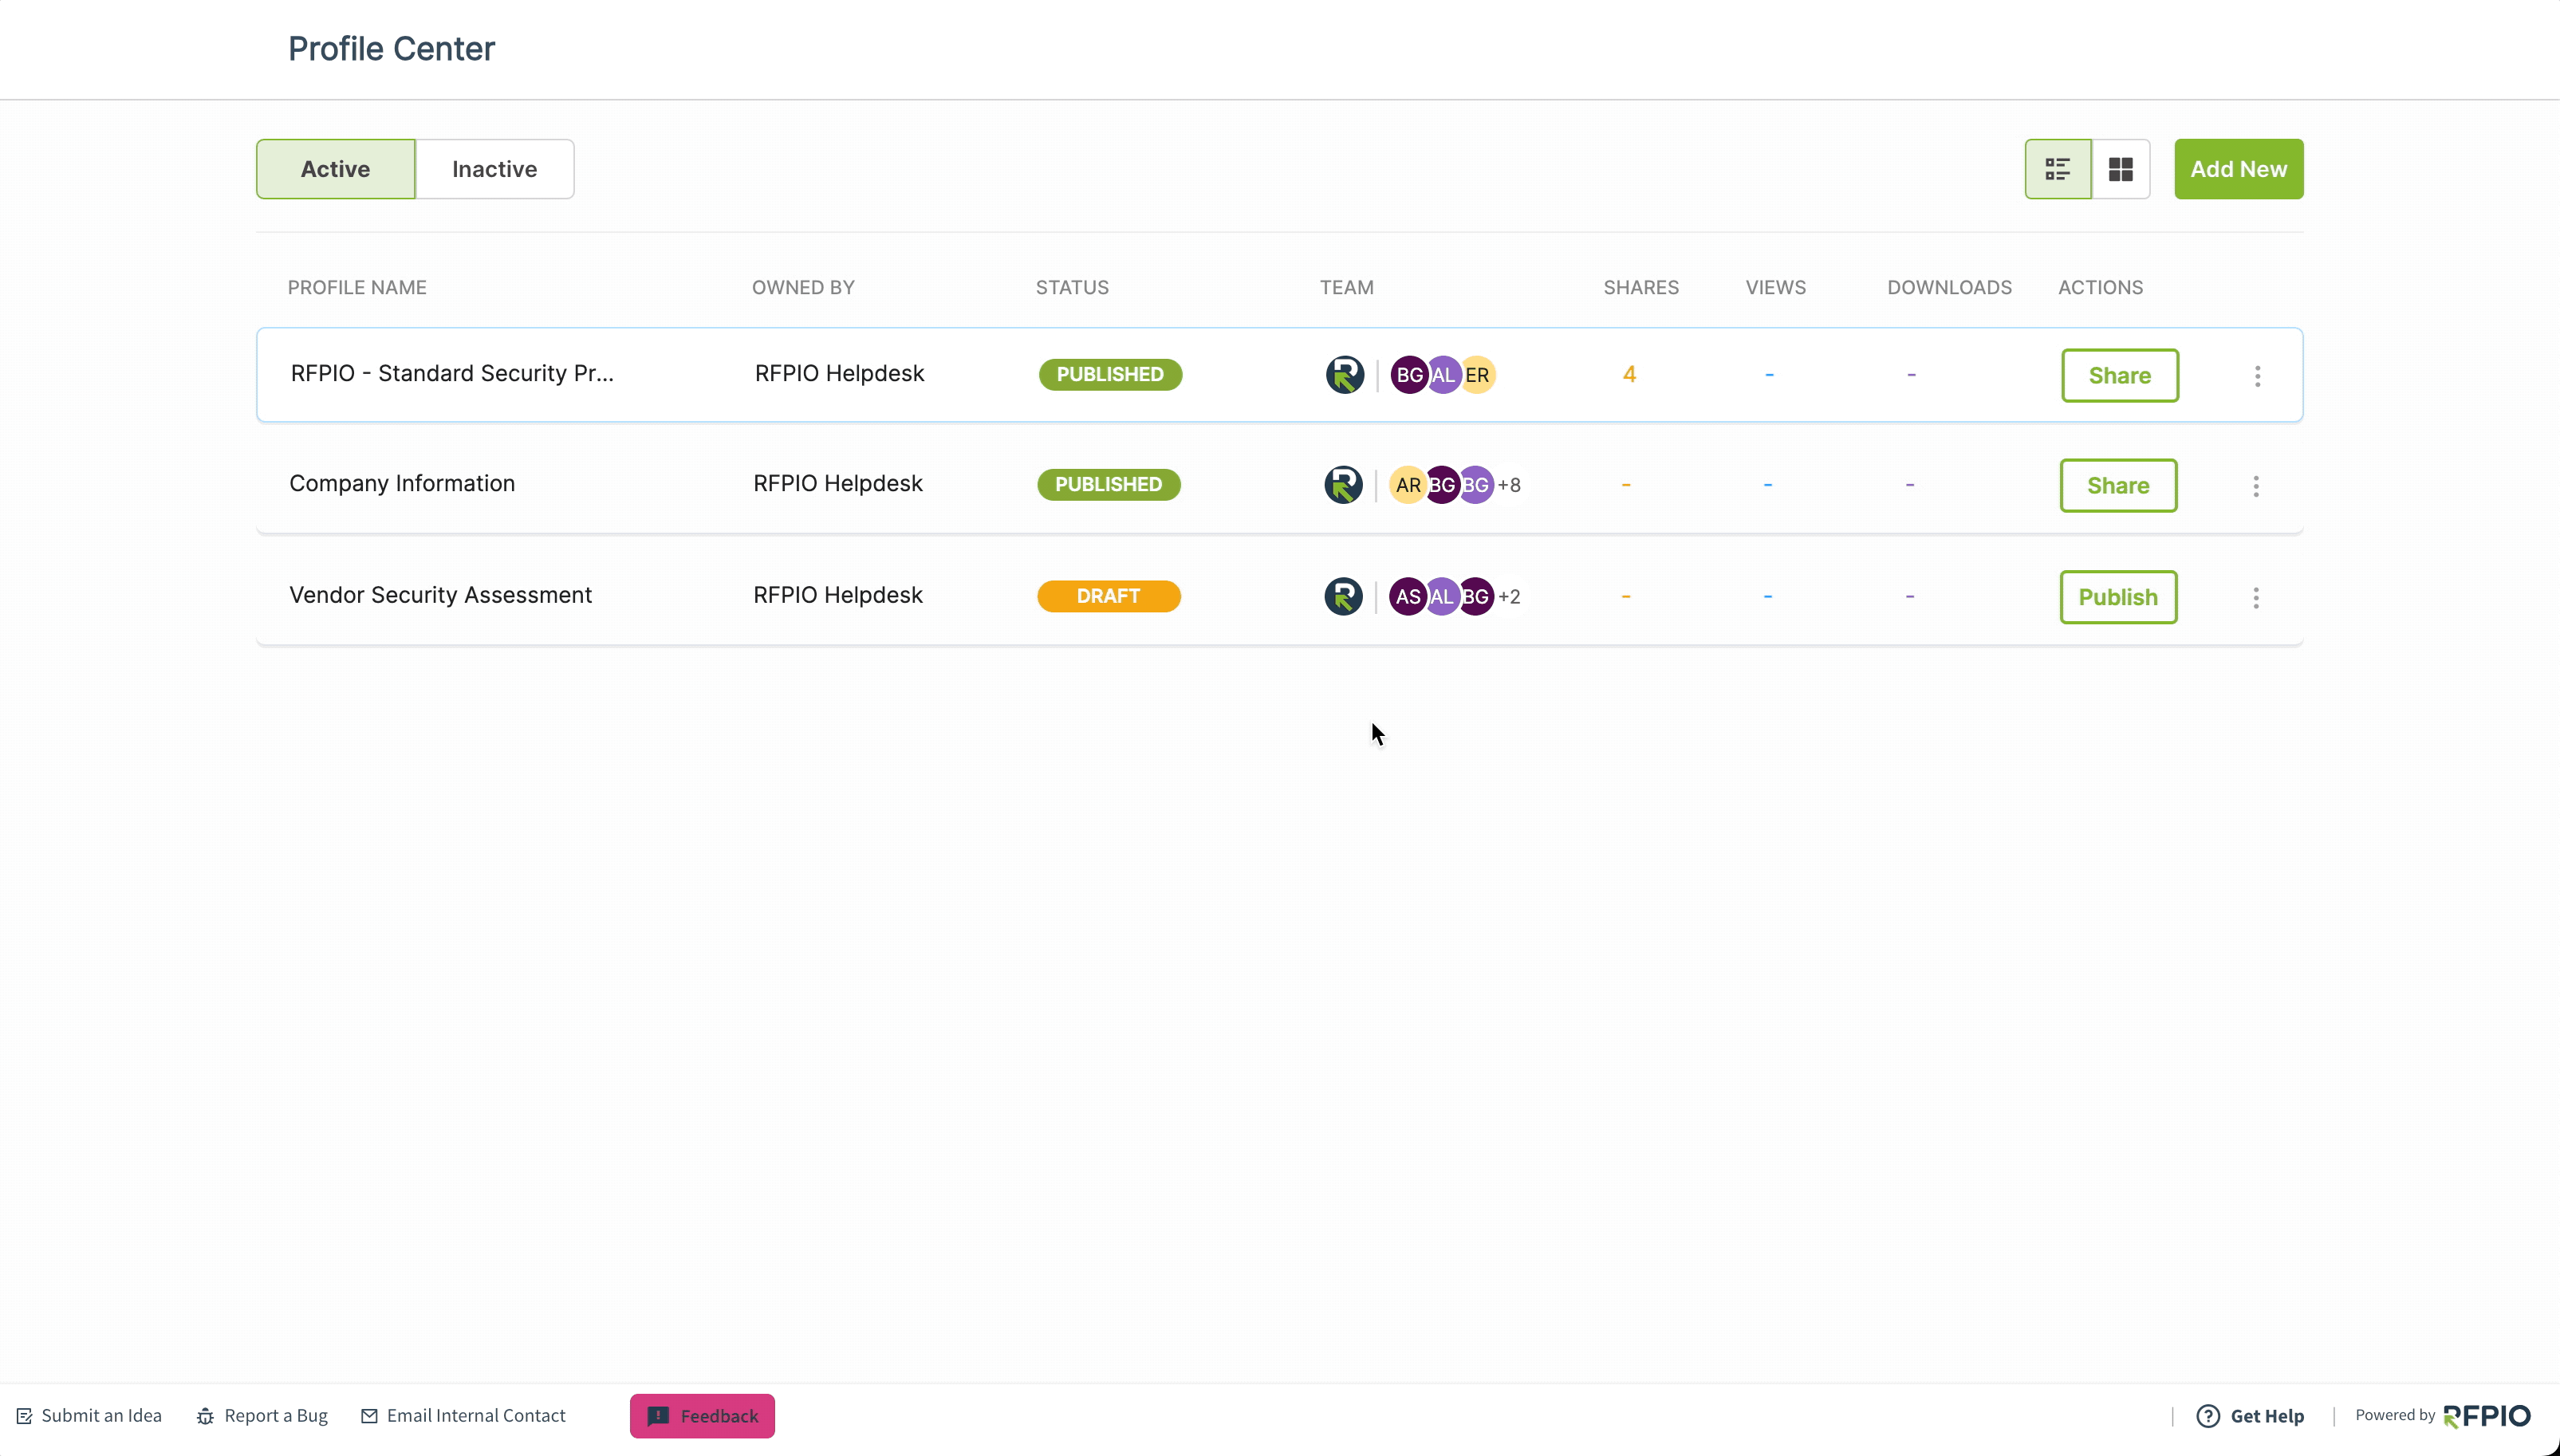Image resolution: width=2560 pixels, height=1456 pixels.
Task: Click the shares count 4
Action: click(1629, 374)
